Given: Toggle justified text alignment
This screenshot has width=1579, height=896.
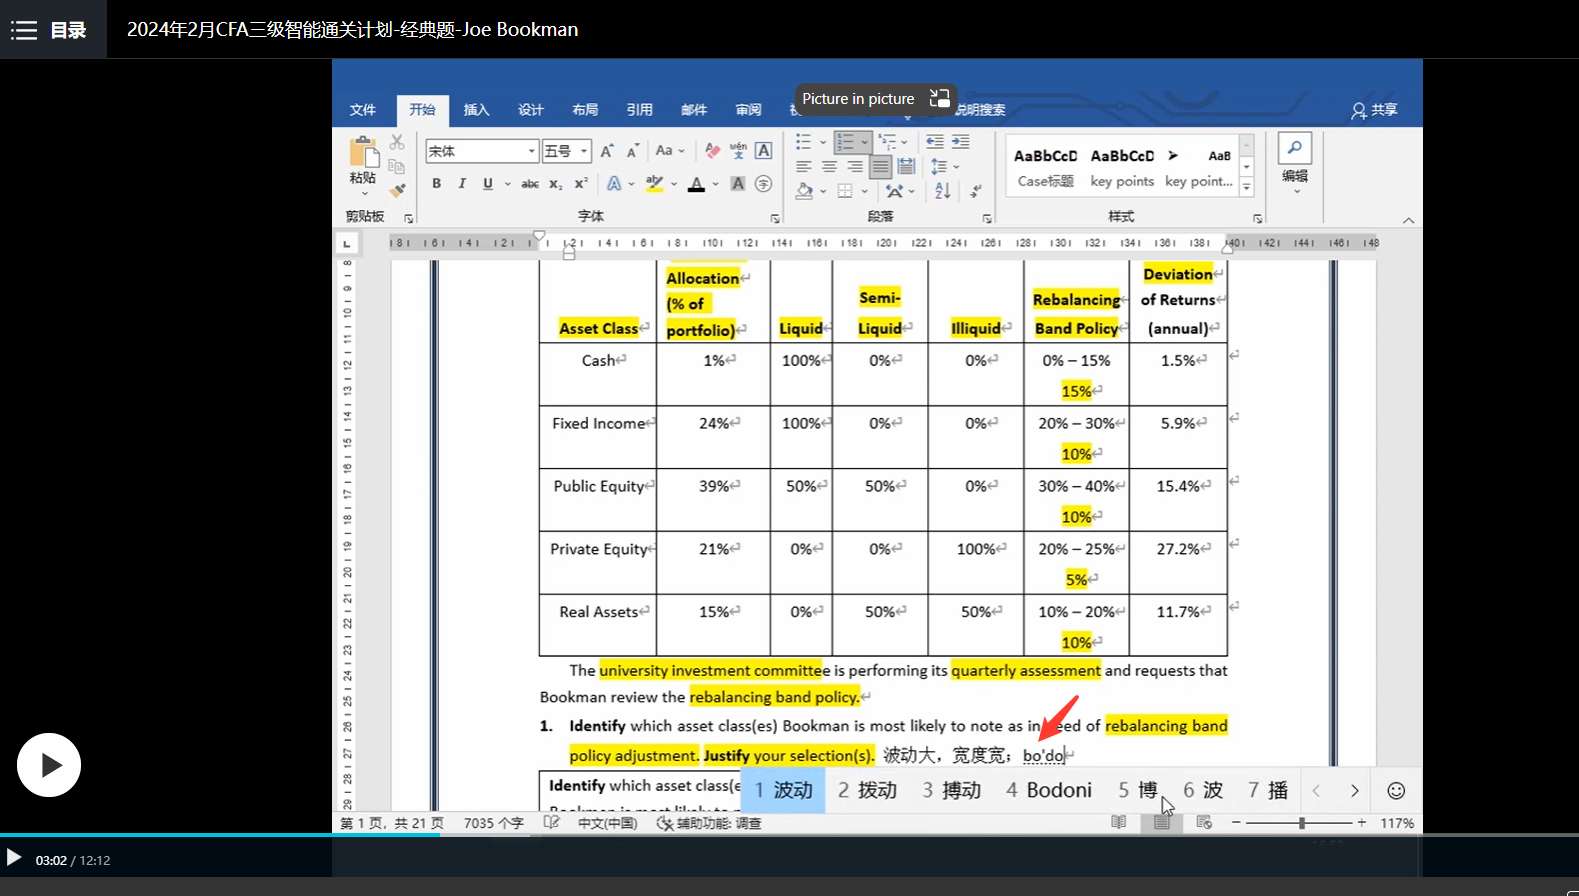Looking at the screenshot, I should point(880,167).
